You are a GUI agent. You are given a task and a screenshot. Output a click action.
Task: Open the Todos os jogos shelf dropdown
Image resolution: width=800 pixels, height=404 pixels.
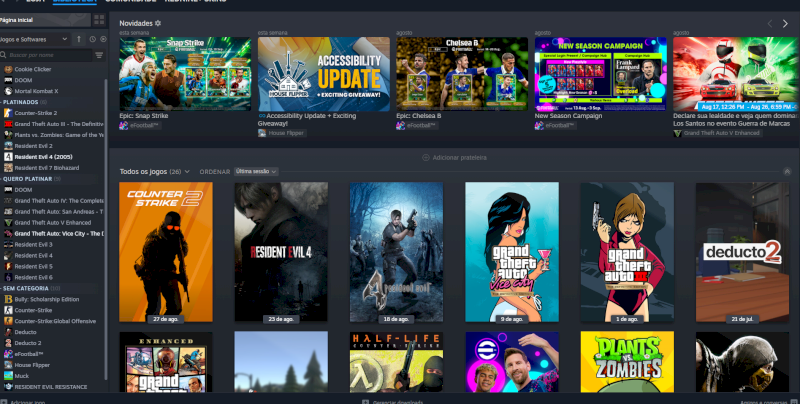(x=187, y=172)
